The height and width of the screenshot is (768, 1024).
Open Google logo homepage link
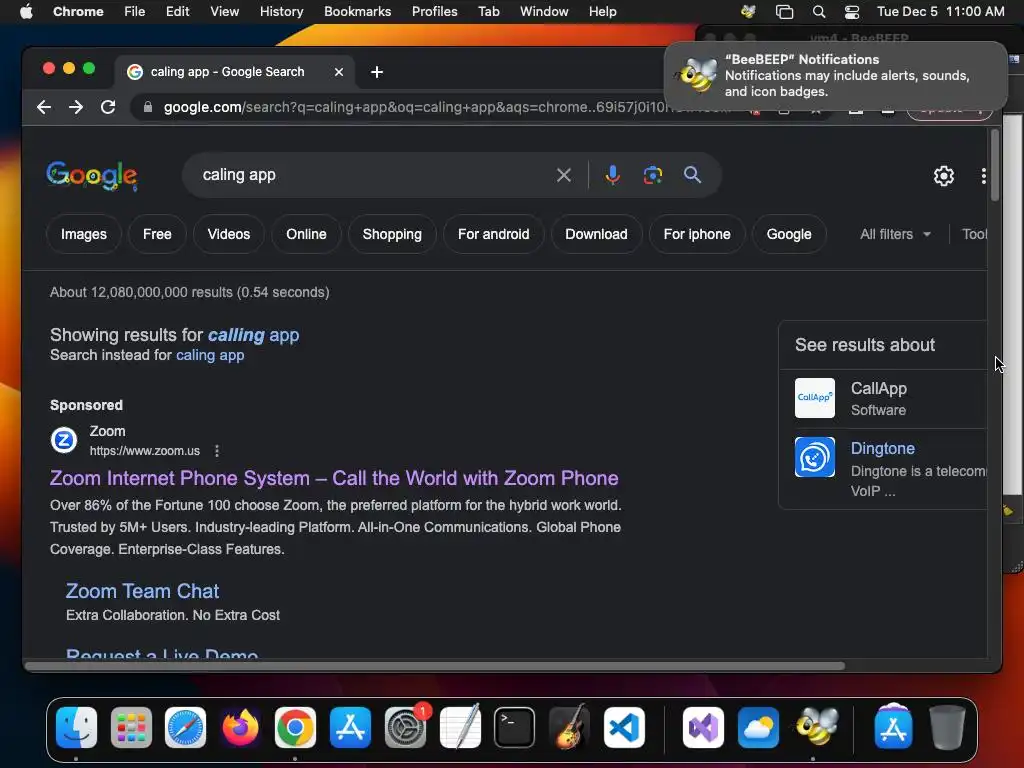91,176
